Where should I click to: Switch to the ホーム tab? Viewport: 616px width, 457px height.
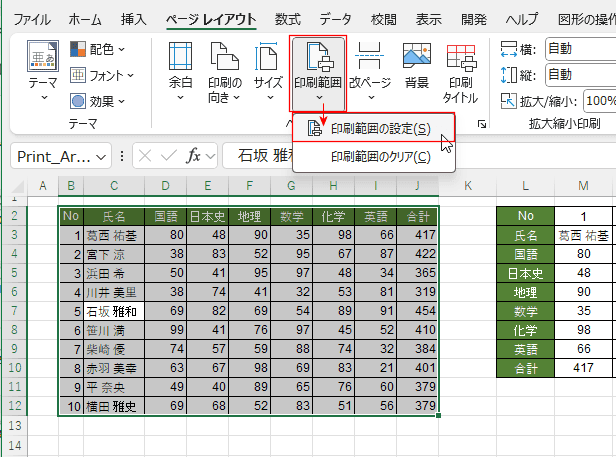(x=85, y=19)
